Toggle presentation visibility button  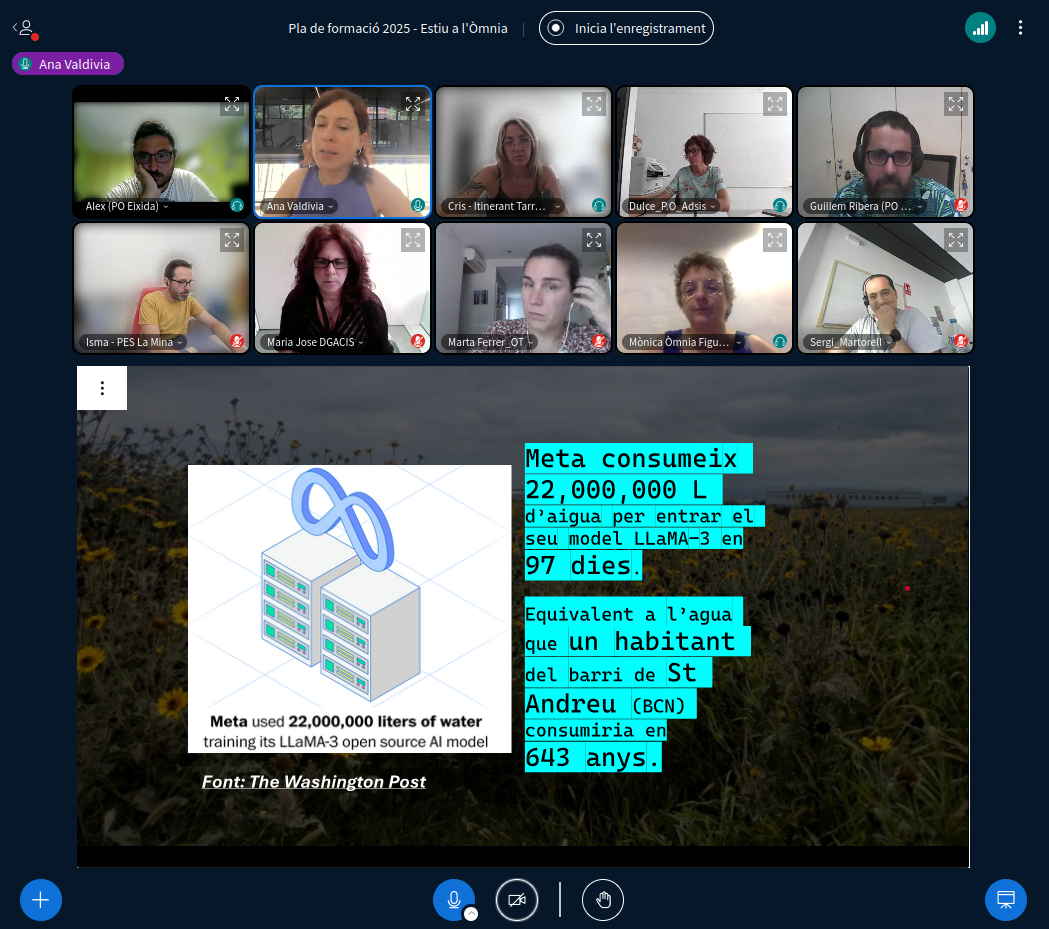(x=1006, y=900)
